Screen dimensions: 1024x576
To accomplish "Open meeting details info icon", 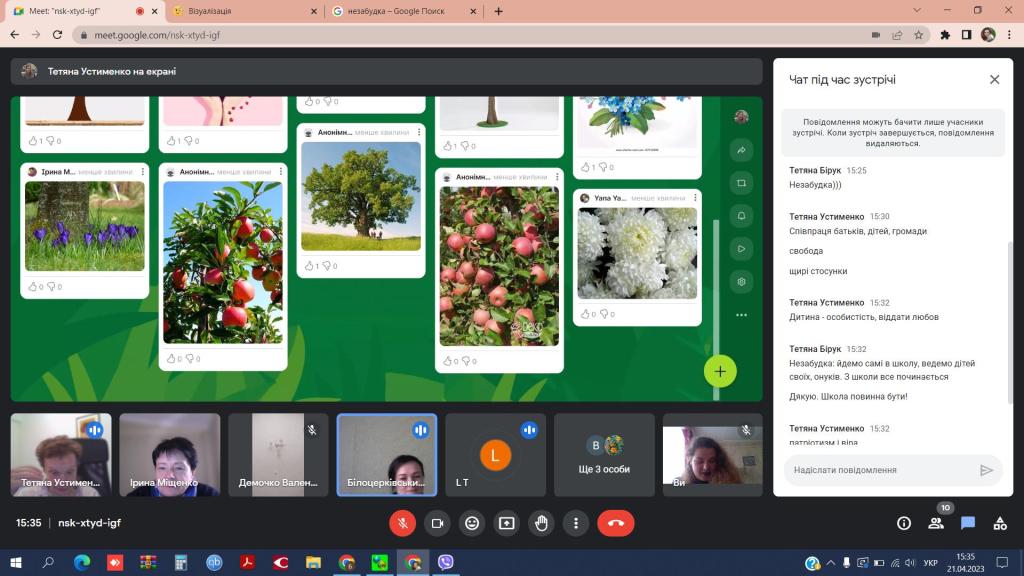I will (904, 523).
